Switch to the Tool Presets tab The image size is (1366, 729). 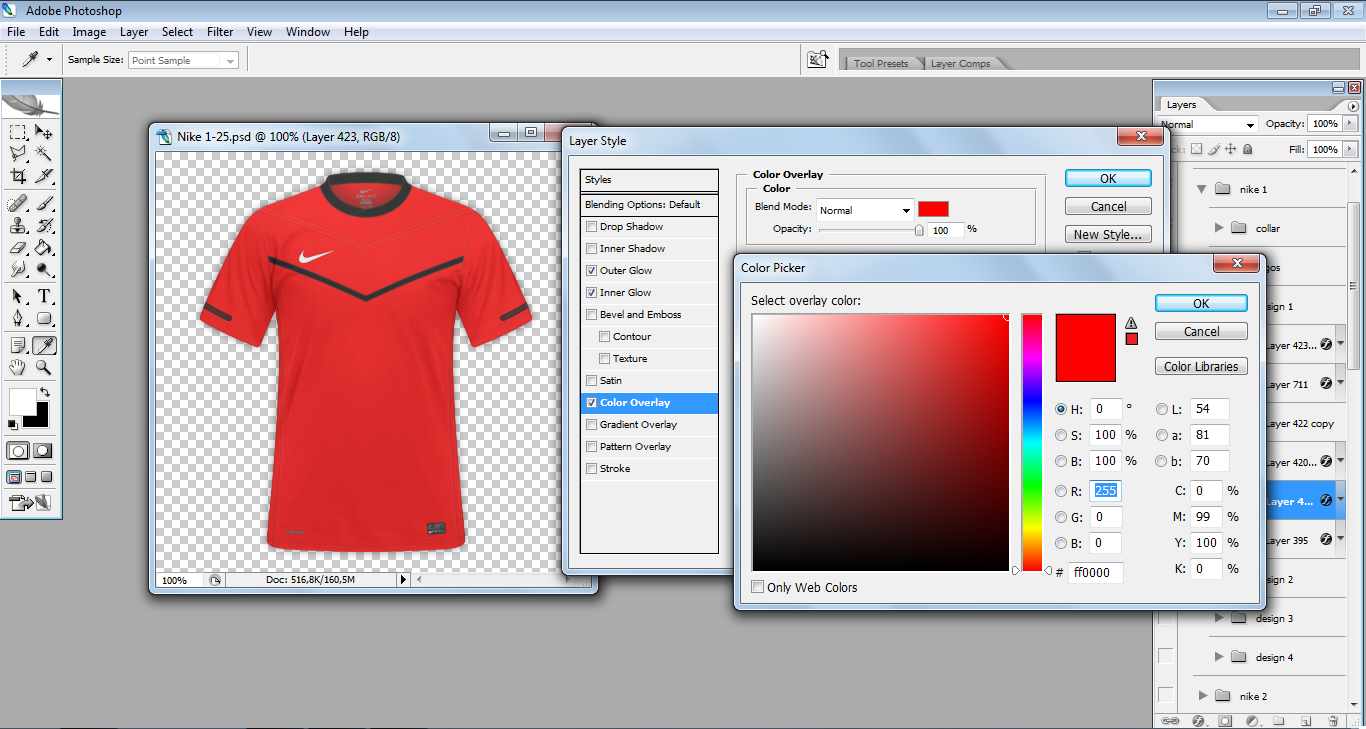[881, 63]
